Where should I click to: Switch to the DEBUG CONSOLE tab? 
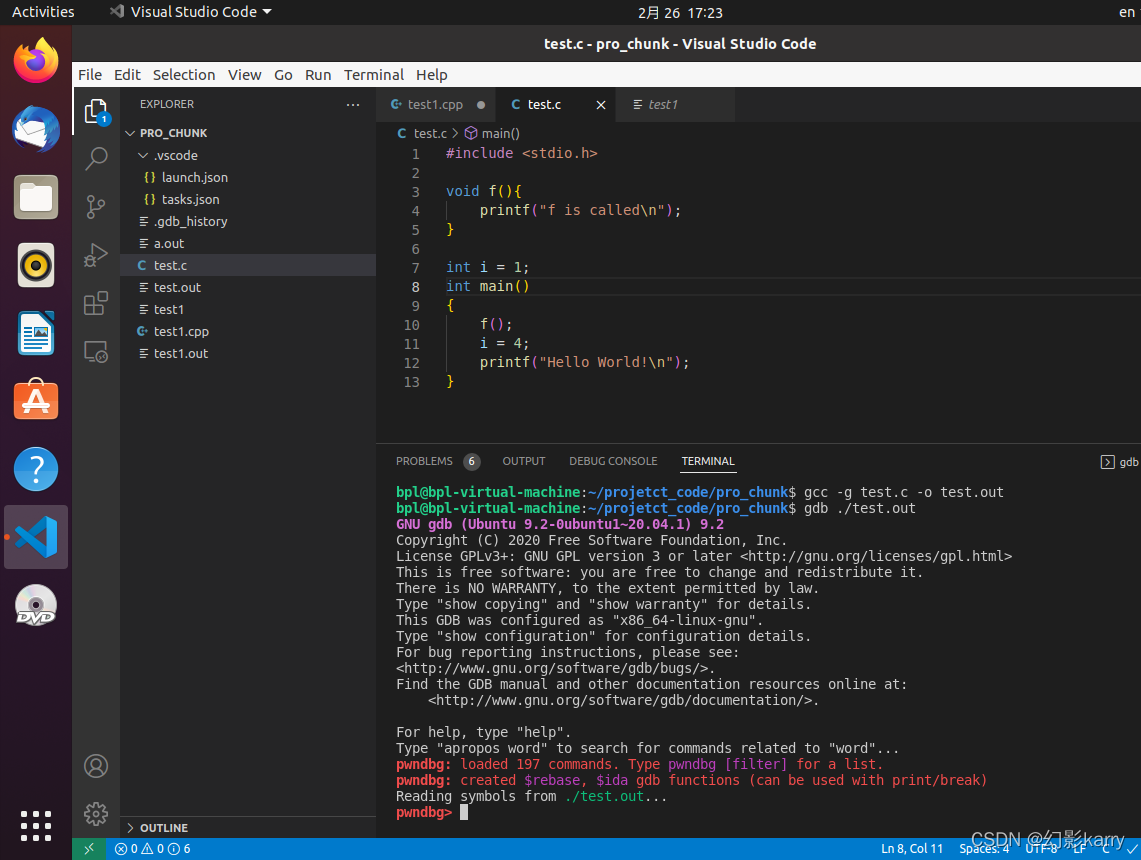coord(613,461)
